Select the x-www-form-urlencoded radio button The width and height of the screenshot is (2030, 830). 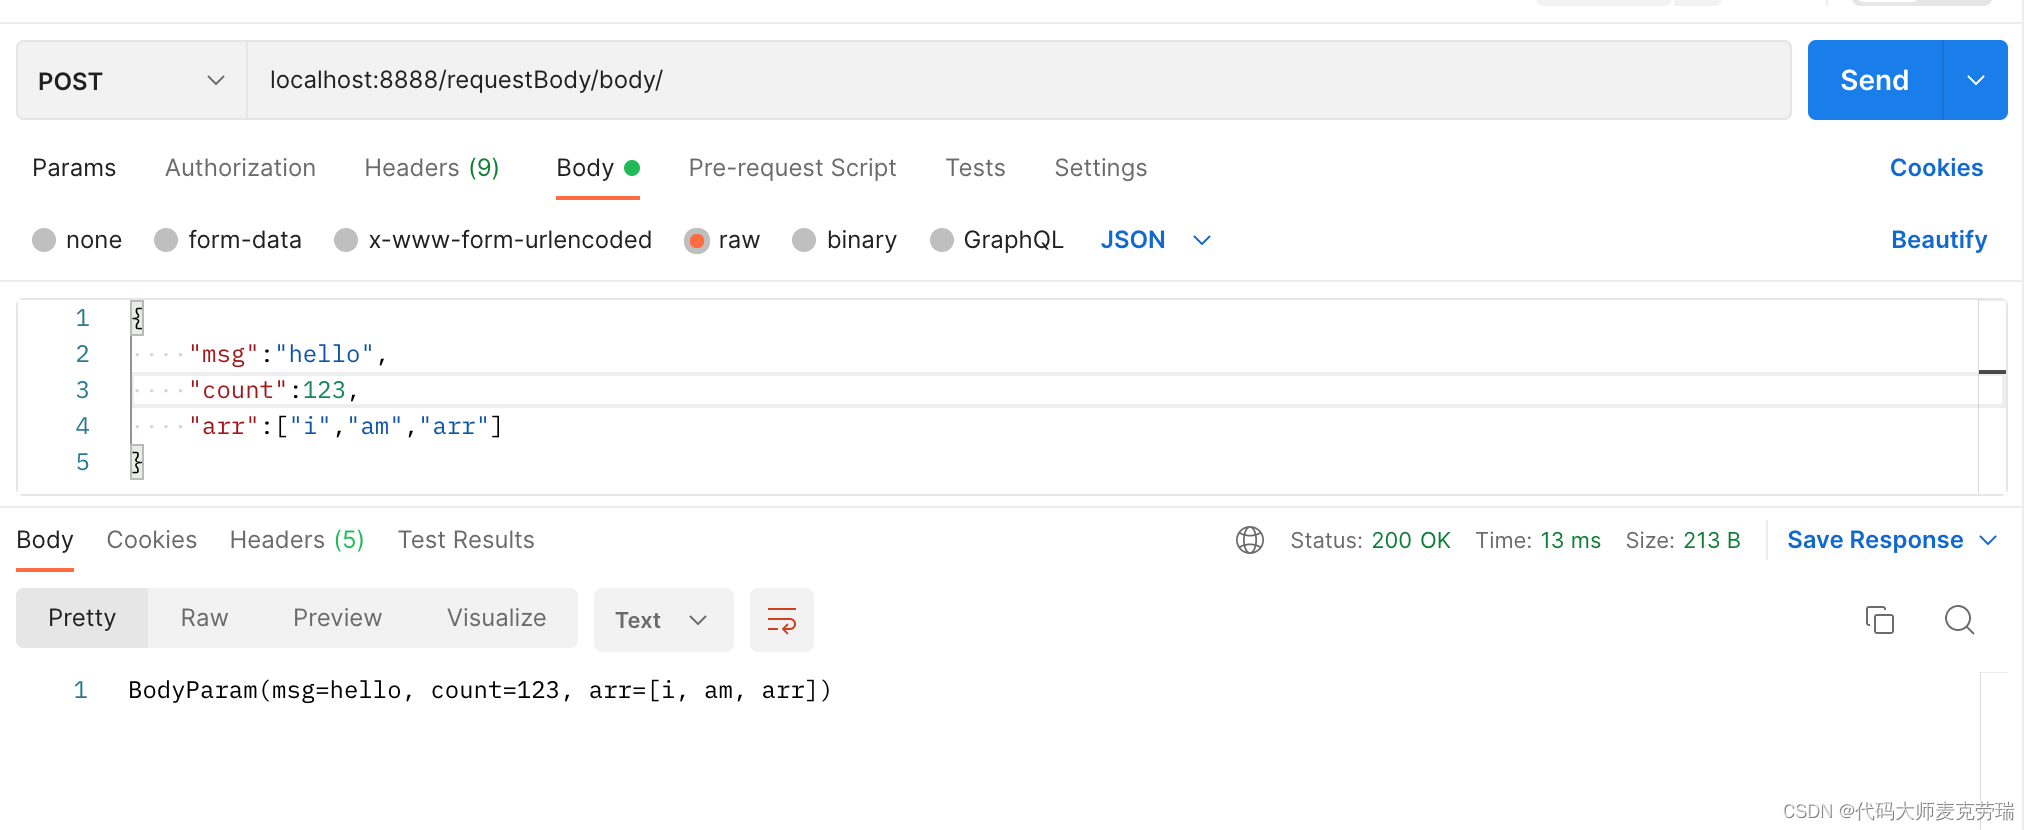tap(346, 240)
